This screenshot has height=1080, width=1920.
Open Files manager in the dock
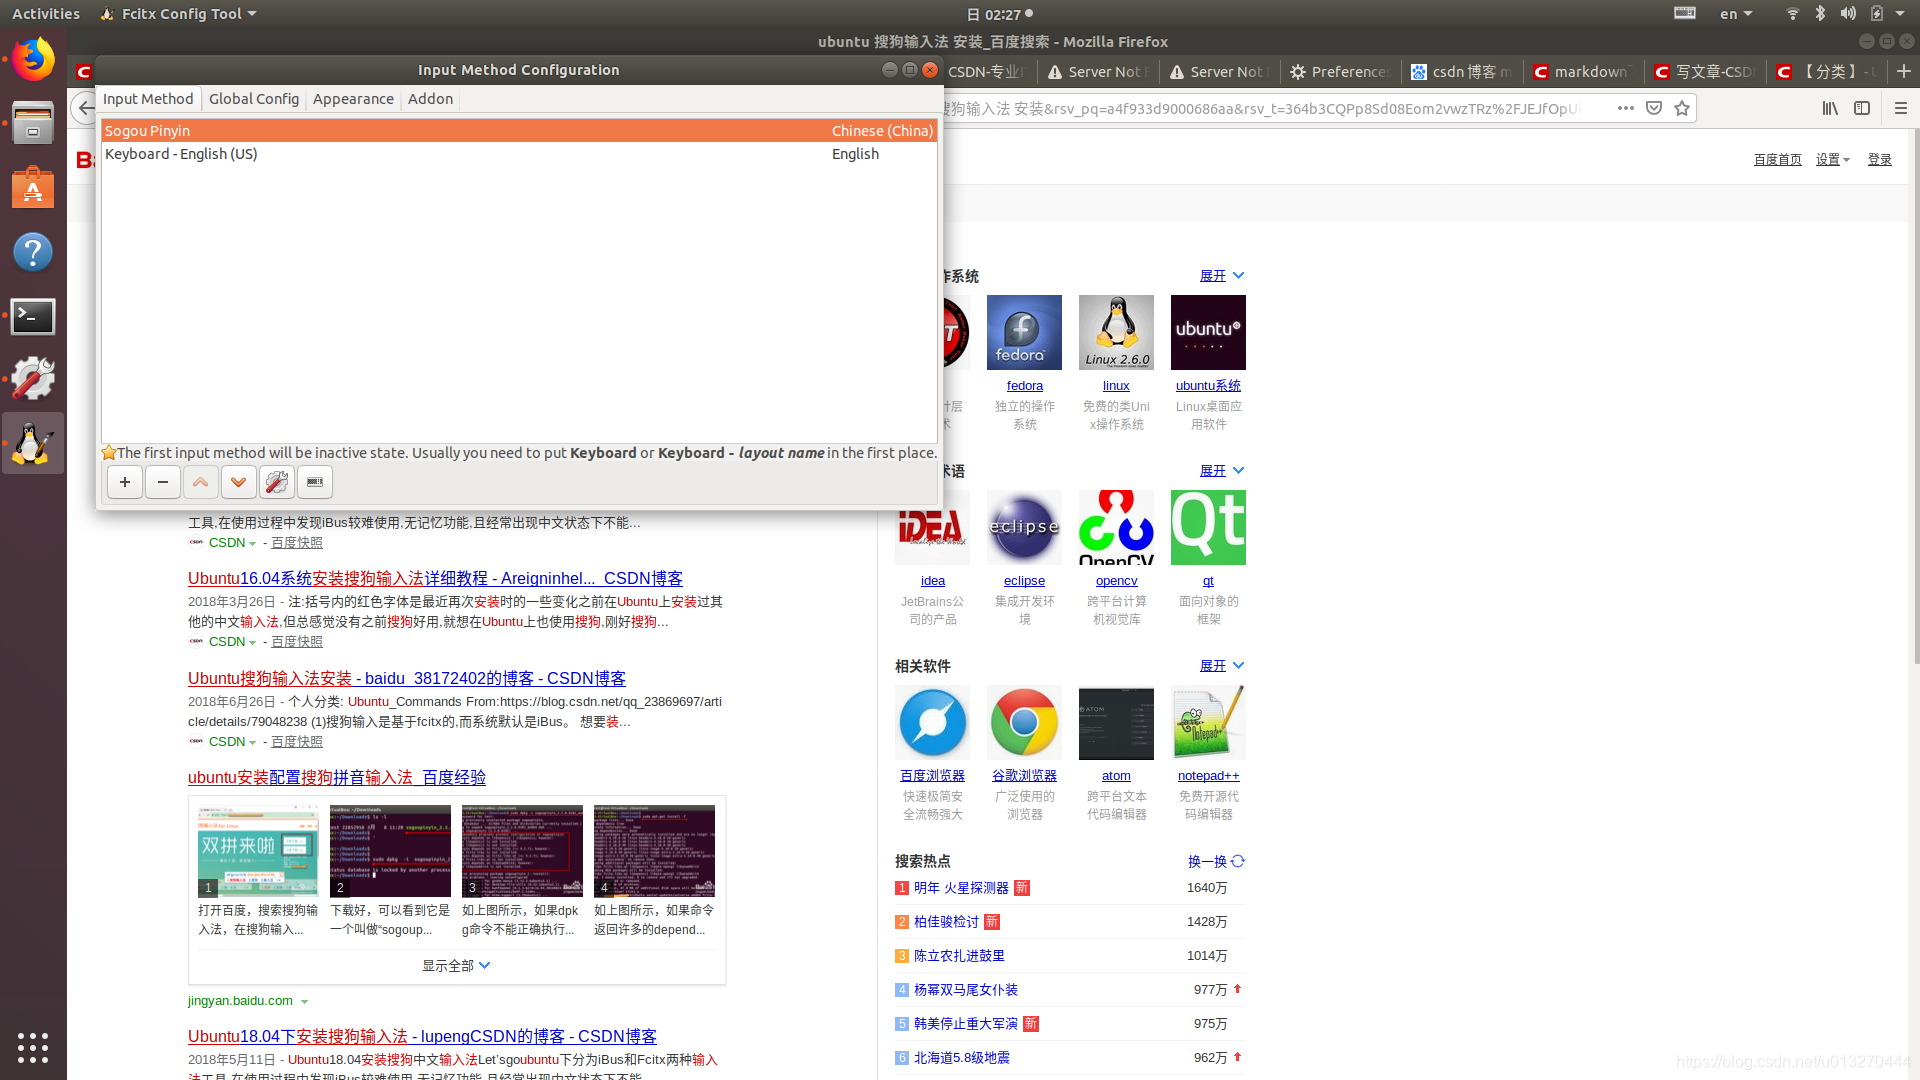pos(33,123)
